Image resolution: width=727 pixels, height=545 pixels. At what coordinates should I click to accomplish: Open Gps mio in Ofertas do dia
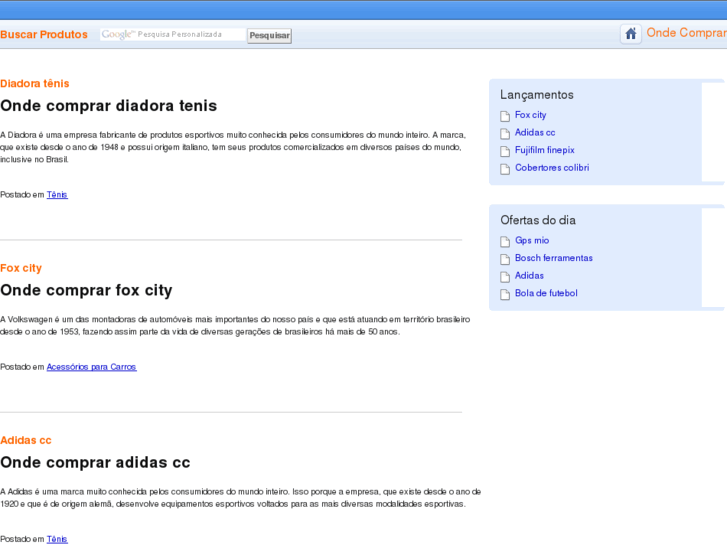point(532,240)
